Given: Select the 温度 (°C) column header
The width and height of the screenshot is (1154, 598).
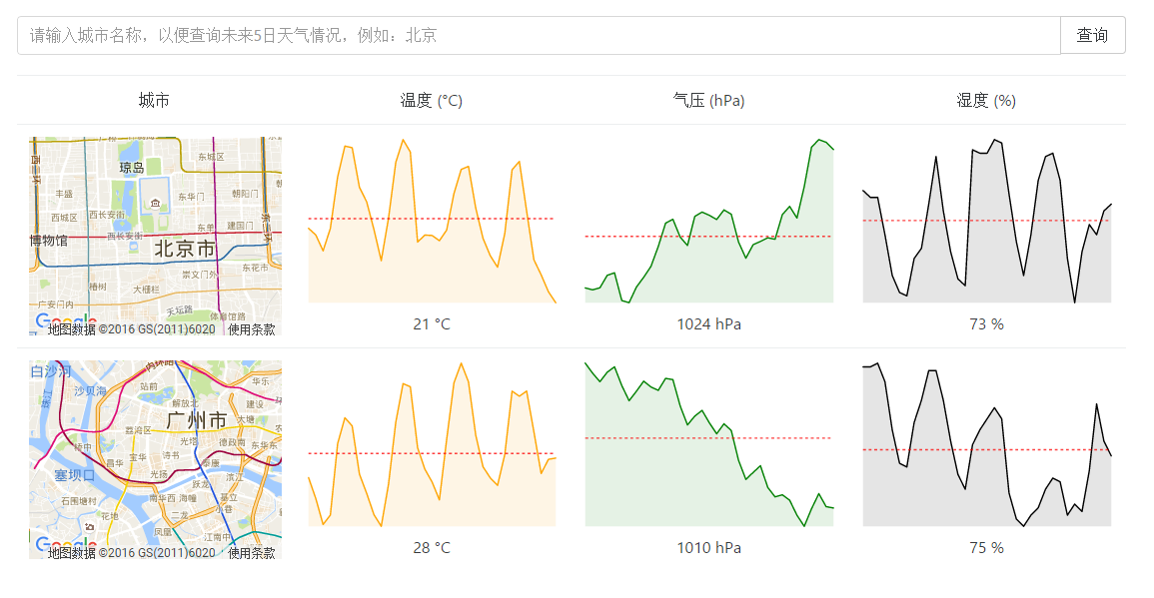Looking at the screenshot, I should pyautogui.click(x=431, y=101).
